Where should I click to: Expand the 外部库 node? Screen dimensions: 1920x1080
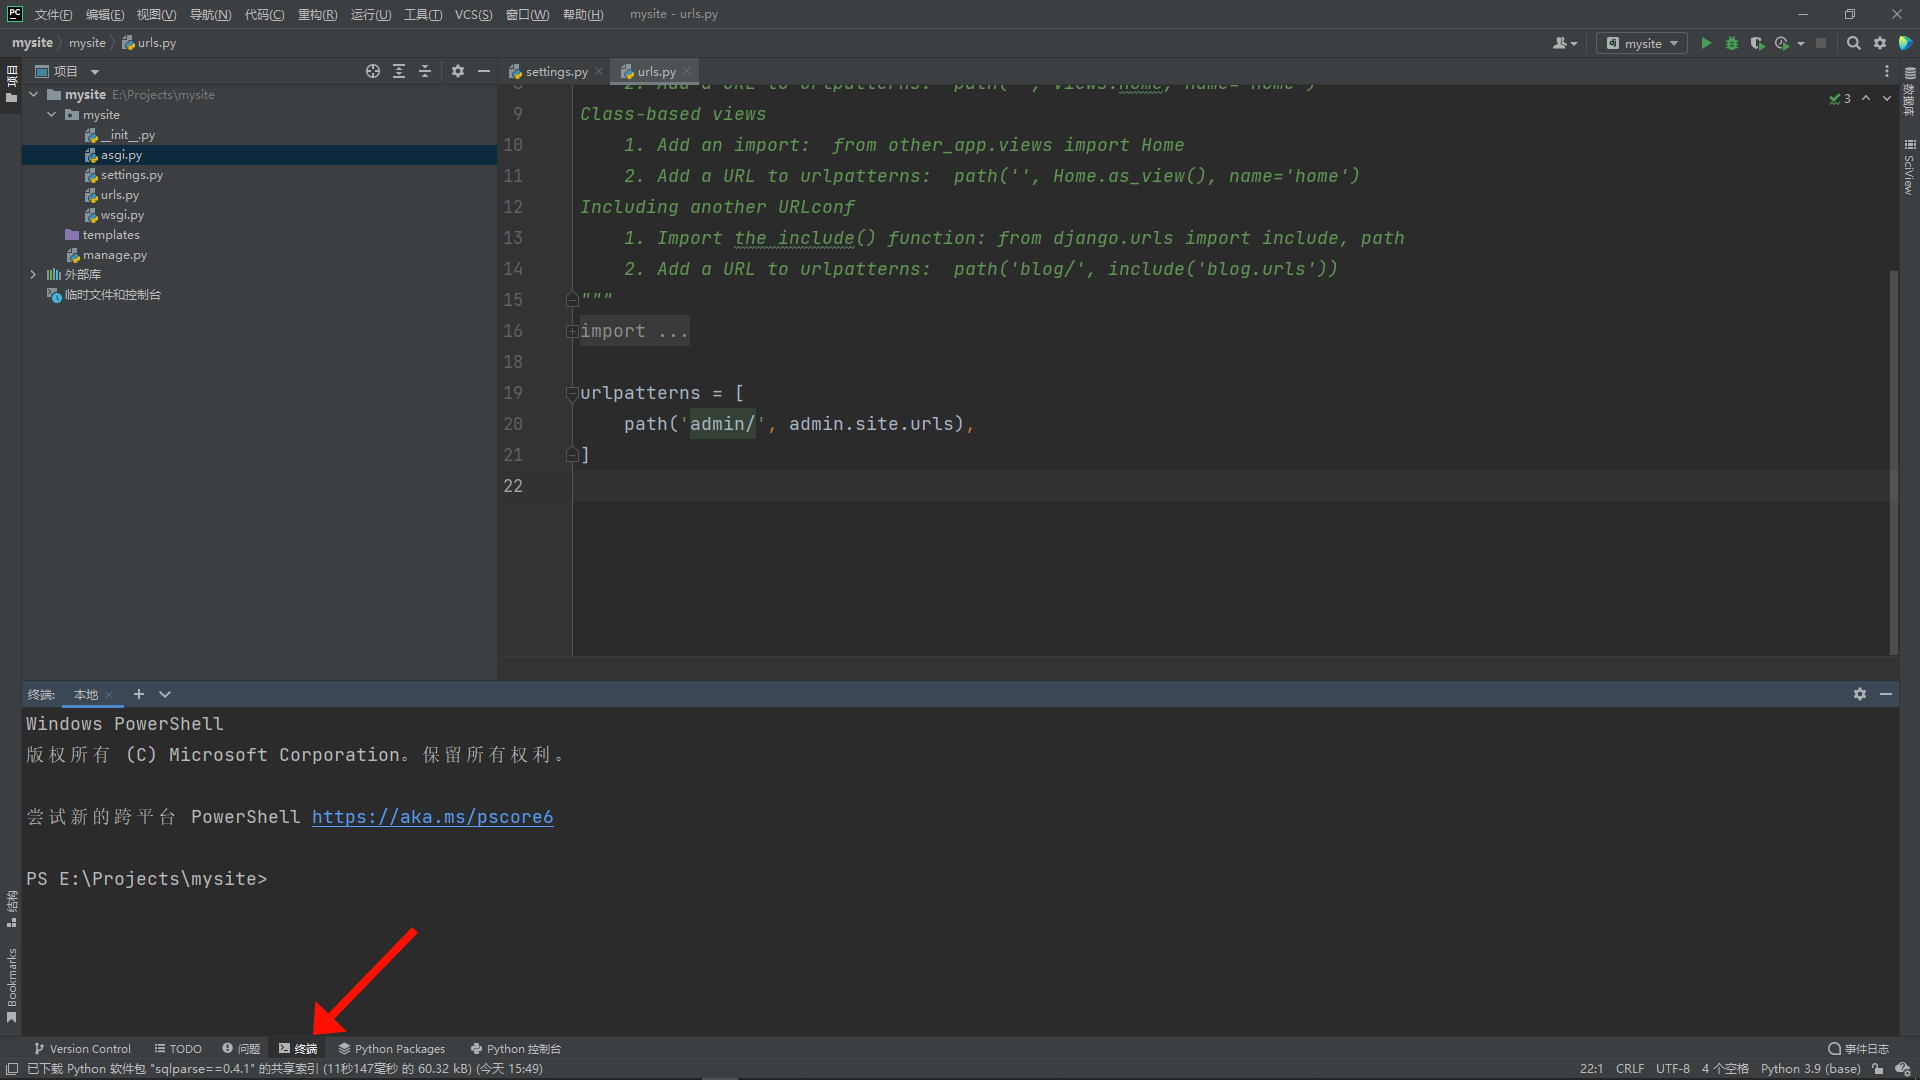point(34,275)
